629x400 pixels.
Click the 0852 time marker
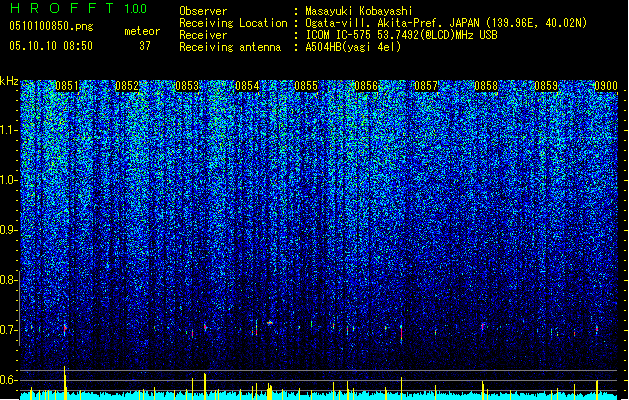coord(127,86)
